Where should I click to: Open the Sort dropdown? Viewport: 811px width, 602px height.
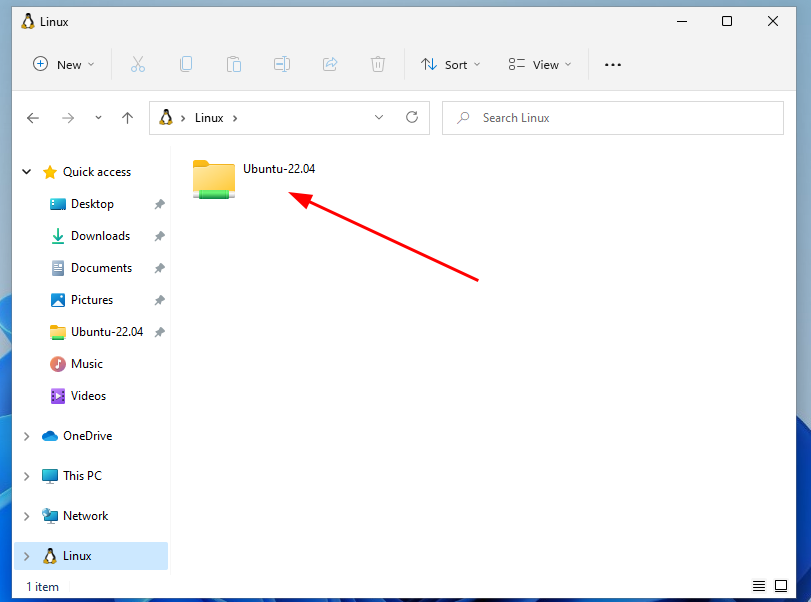pyautogui.click(x=450, y=64)
